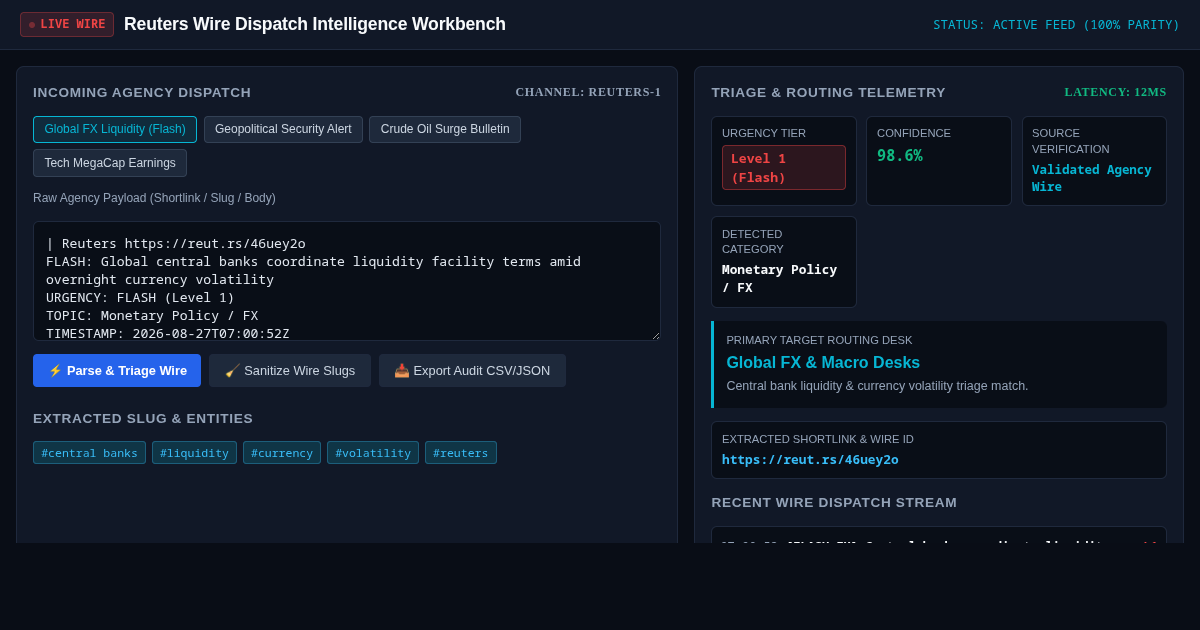This screenshot has width=1200, height=630.
Task: Click the #currency tag
Action: pos(282,453)
